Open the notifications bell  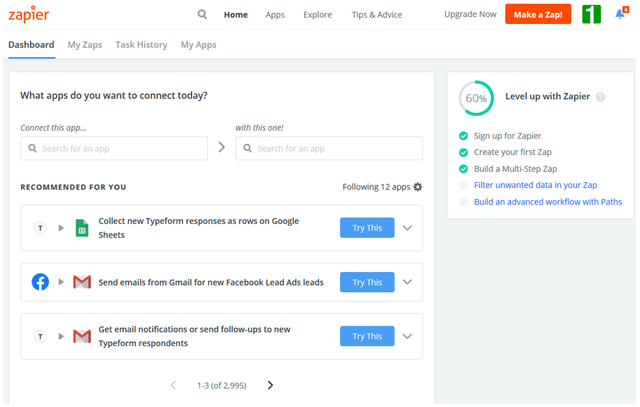pyautogui.click(x=621, y=13)
